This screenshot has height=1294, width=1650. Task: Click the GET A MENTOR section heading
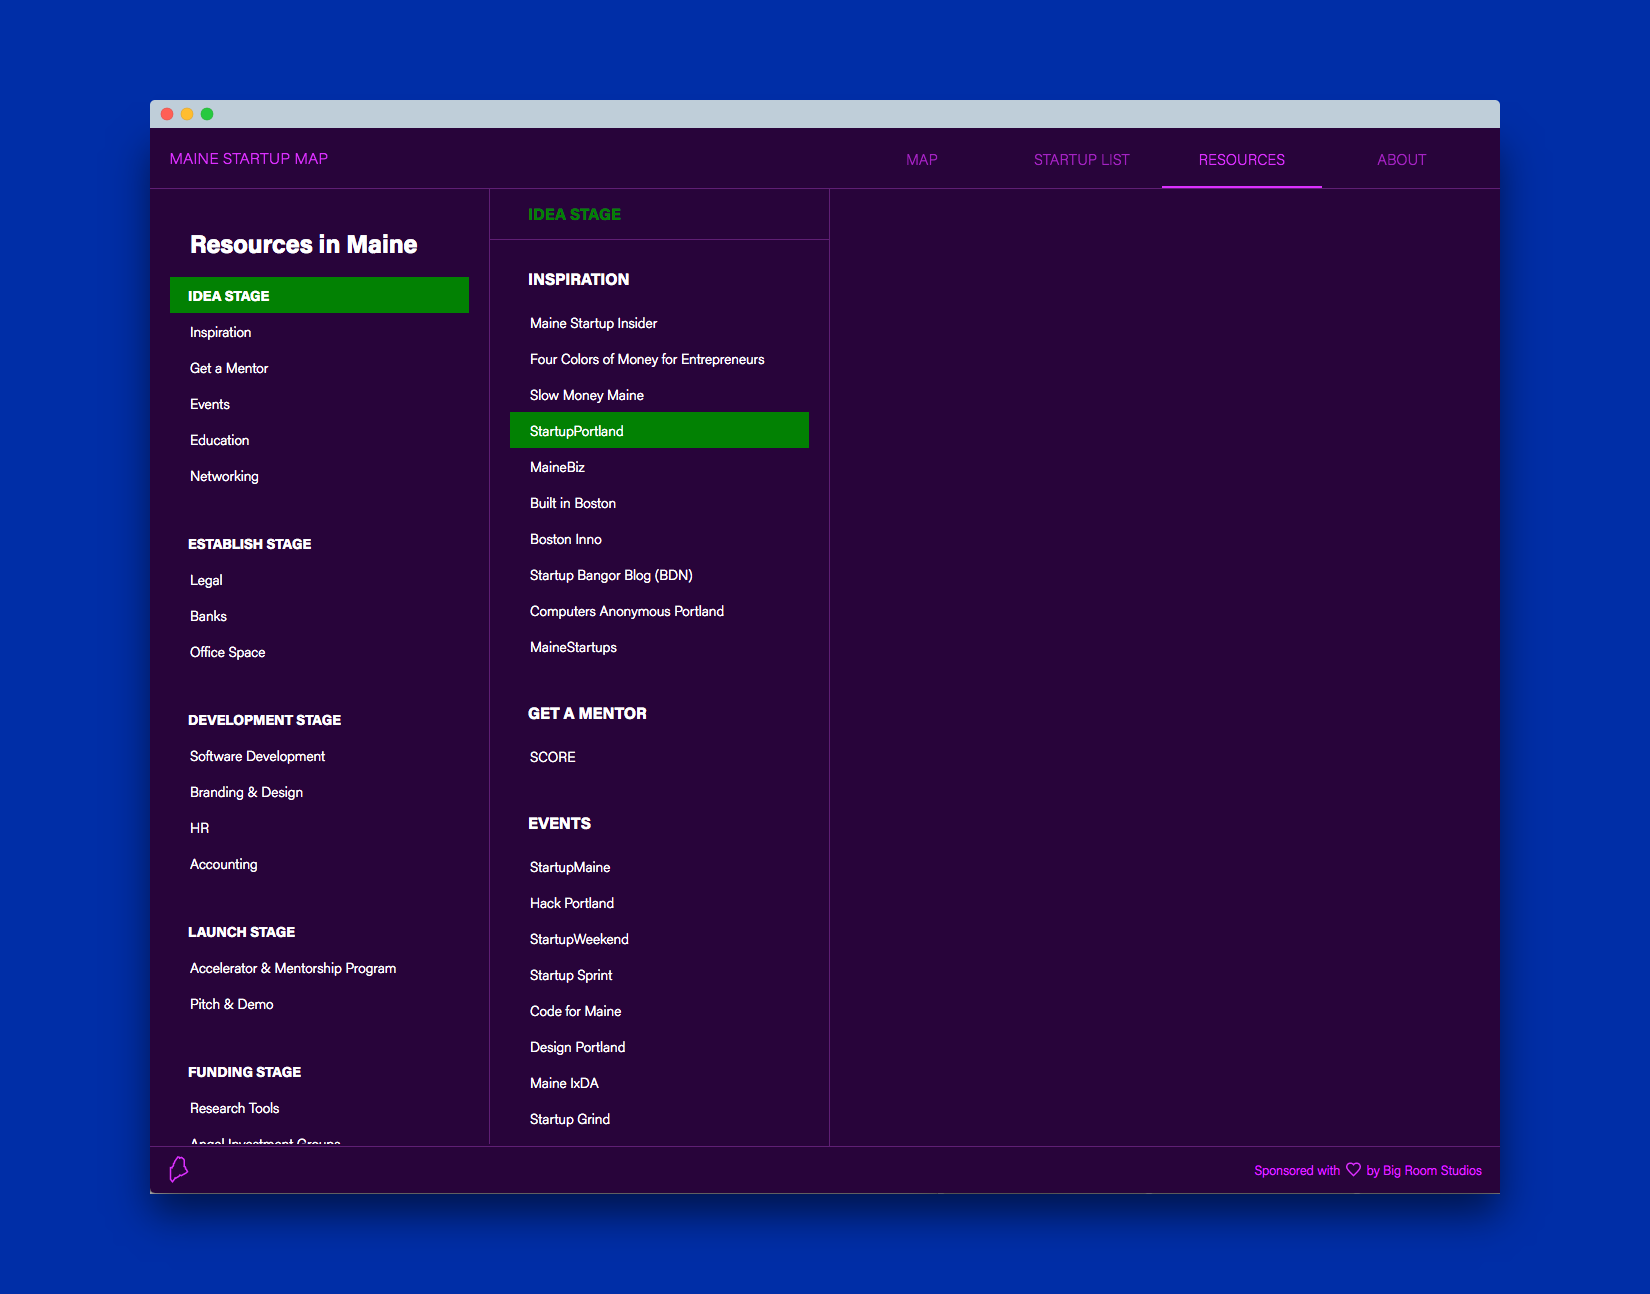click(587, 713)
